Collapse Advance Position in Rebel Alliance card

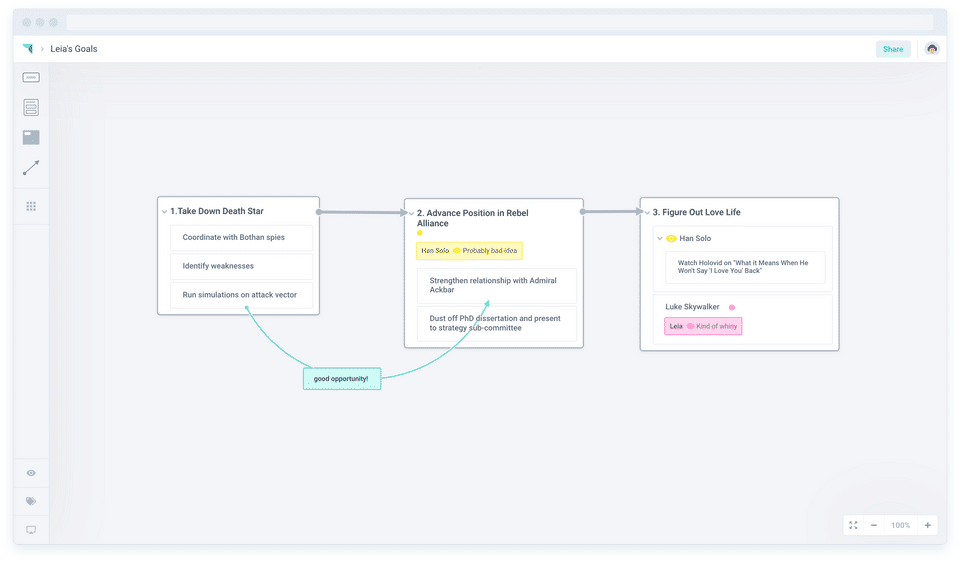[x=411, y=214]
